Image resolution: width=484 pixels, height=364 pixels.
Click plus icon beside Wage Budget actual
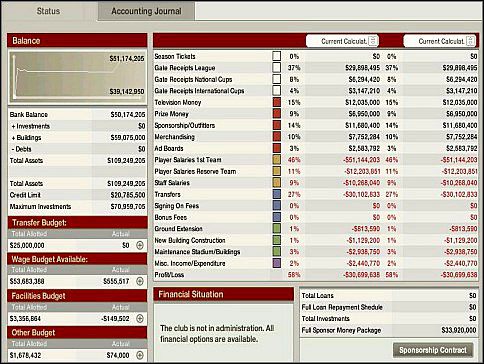point(140,281)
